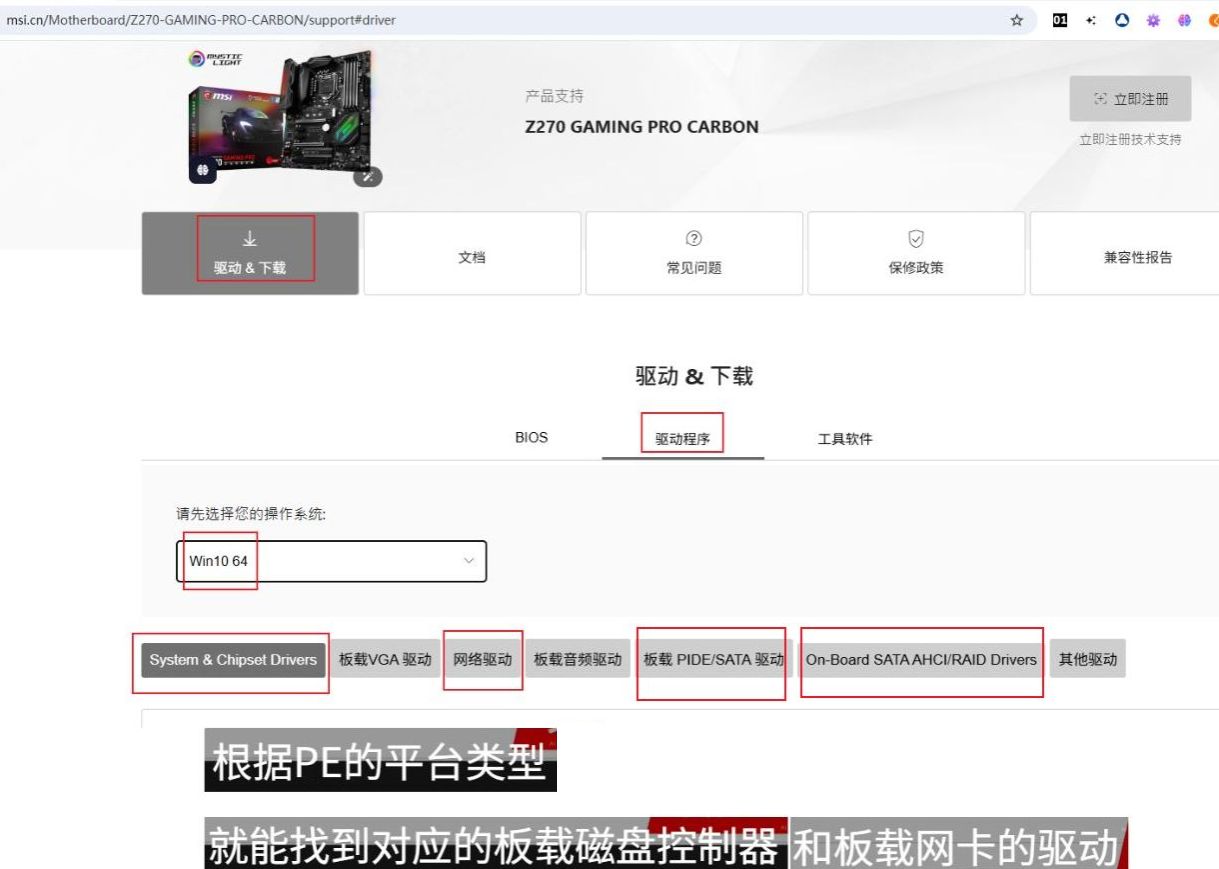The height and width of the screenshot is (869, 1219).
Task: Switch to the BIOS sub-tab
Action: (x=531, y=438)
